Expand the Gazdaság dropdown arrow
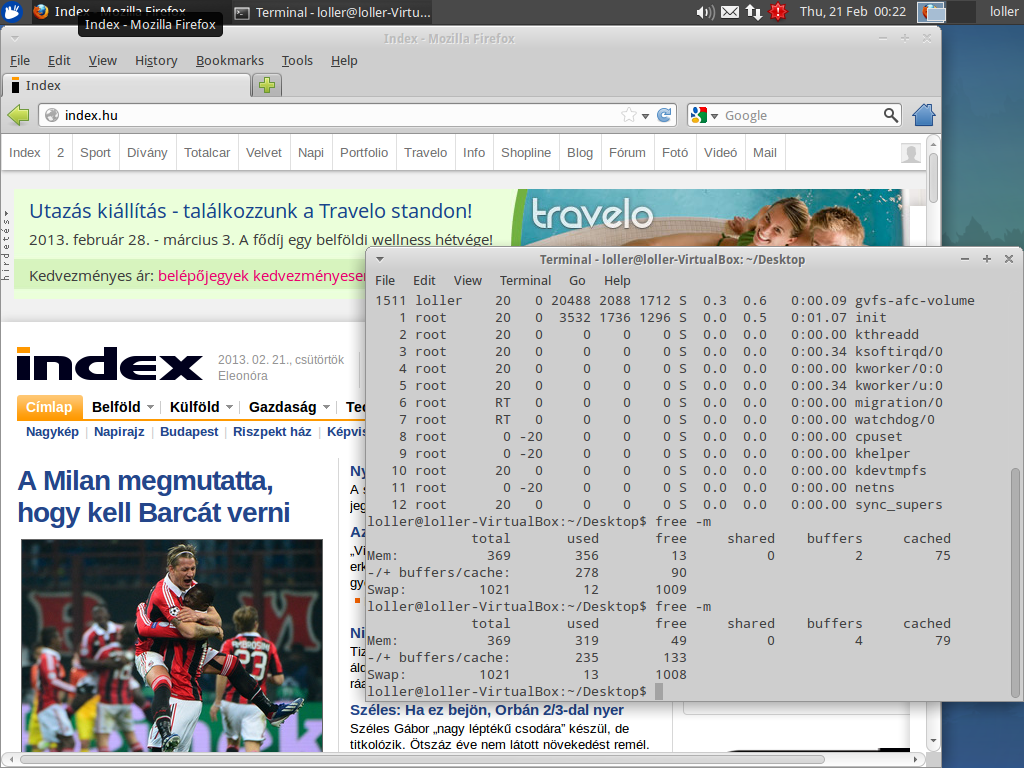 tap(327, 407)
